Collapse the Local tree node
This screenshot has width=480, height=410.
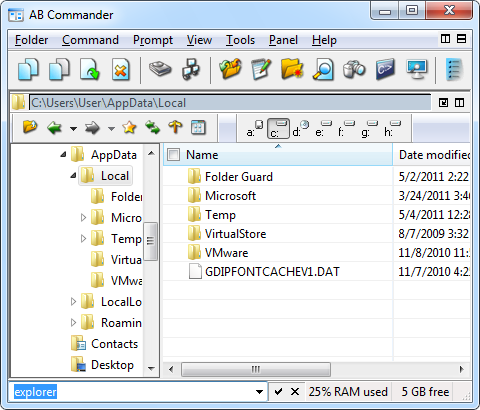(73, 175)
